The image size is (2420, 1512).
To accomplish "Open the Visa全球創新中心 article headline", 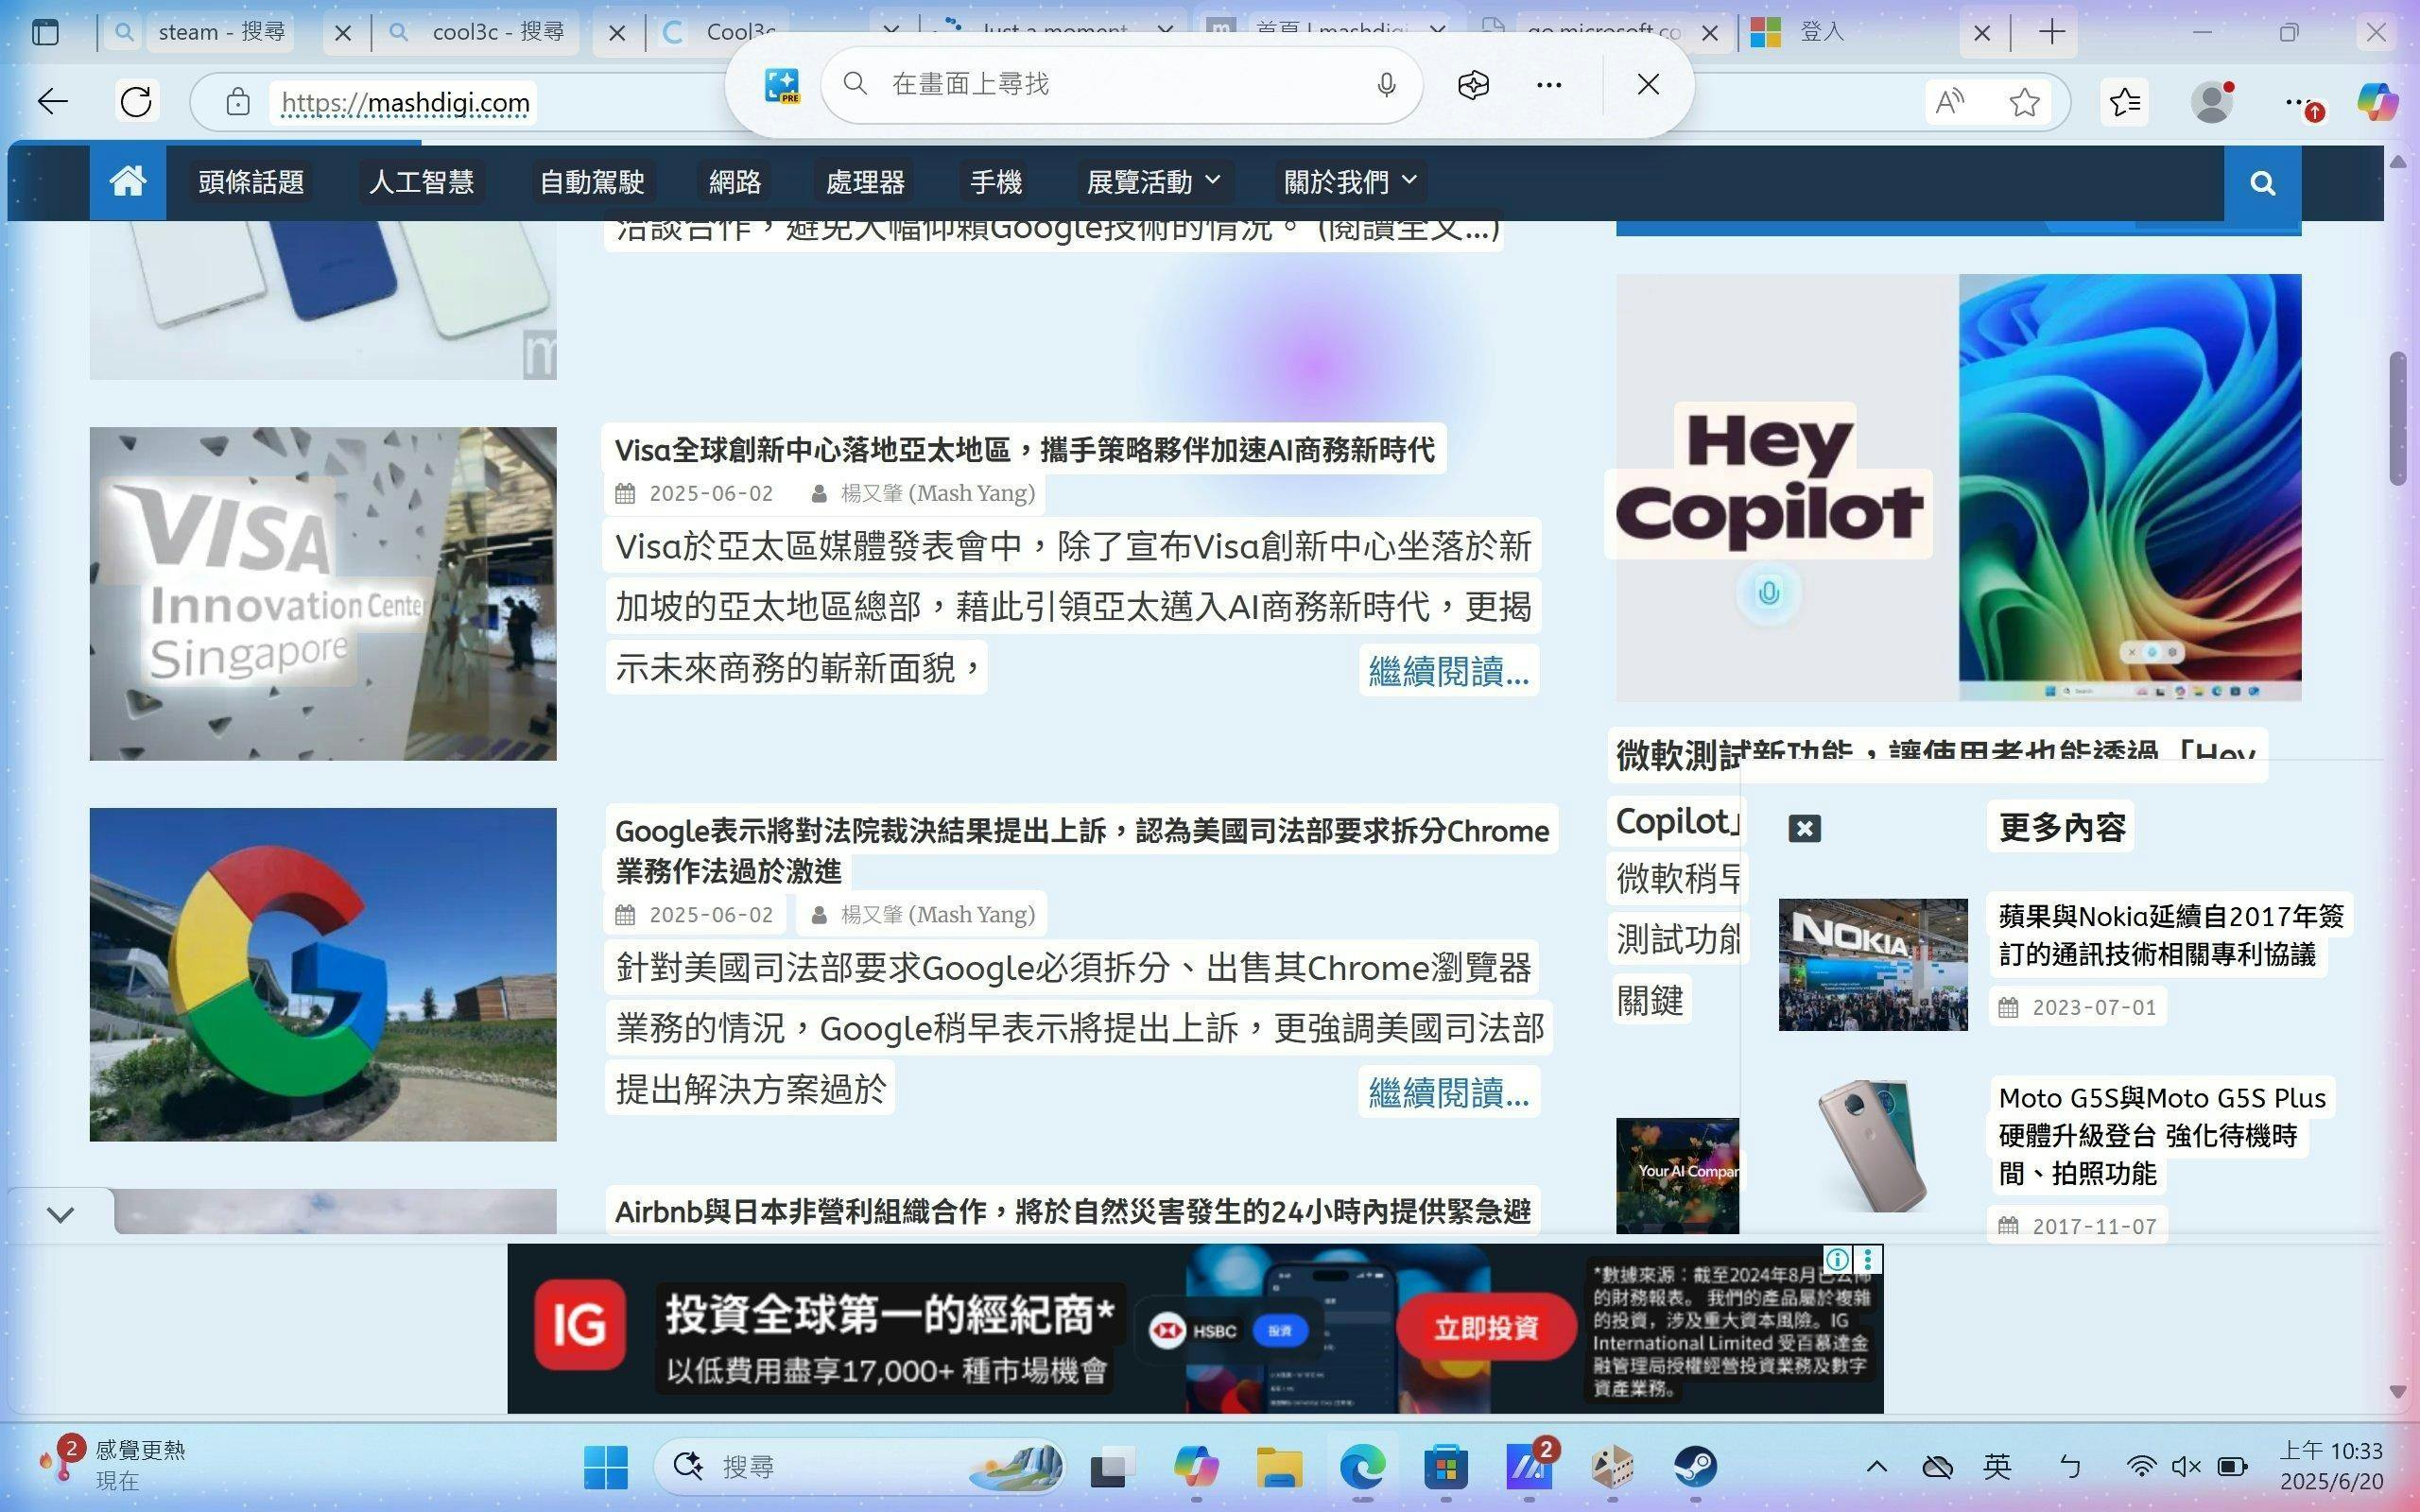I will [1024, 450].
